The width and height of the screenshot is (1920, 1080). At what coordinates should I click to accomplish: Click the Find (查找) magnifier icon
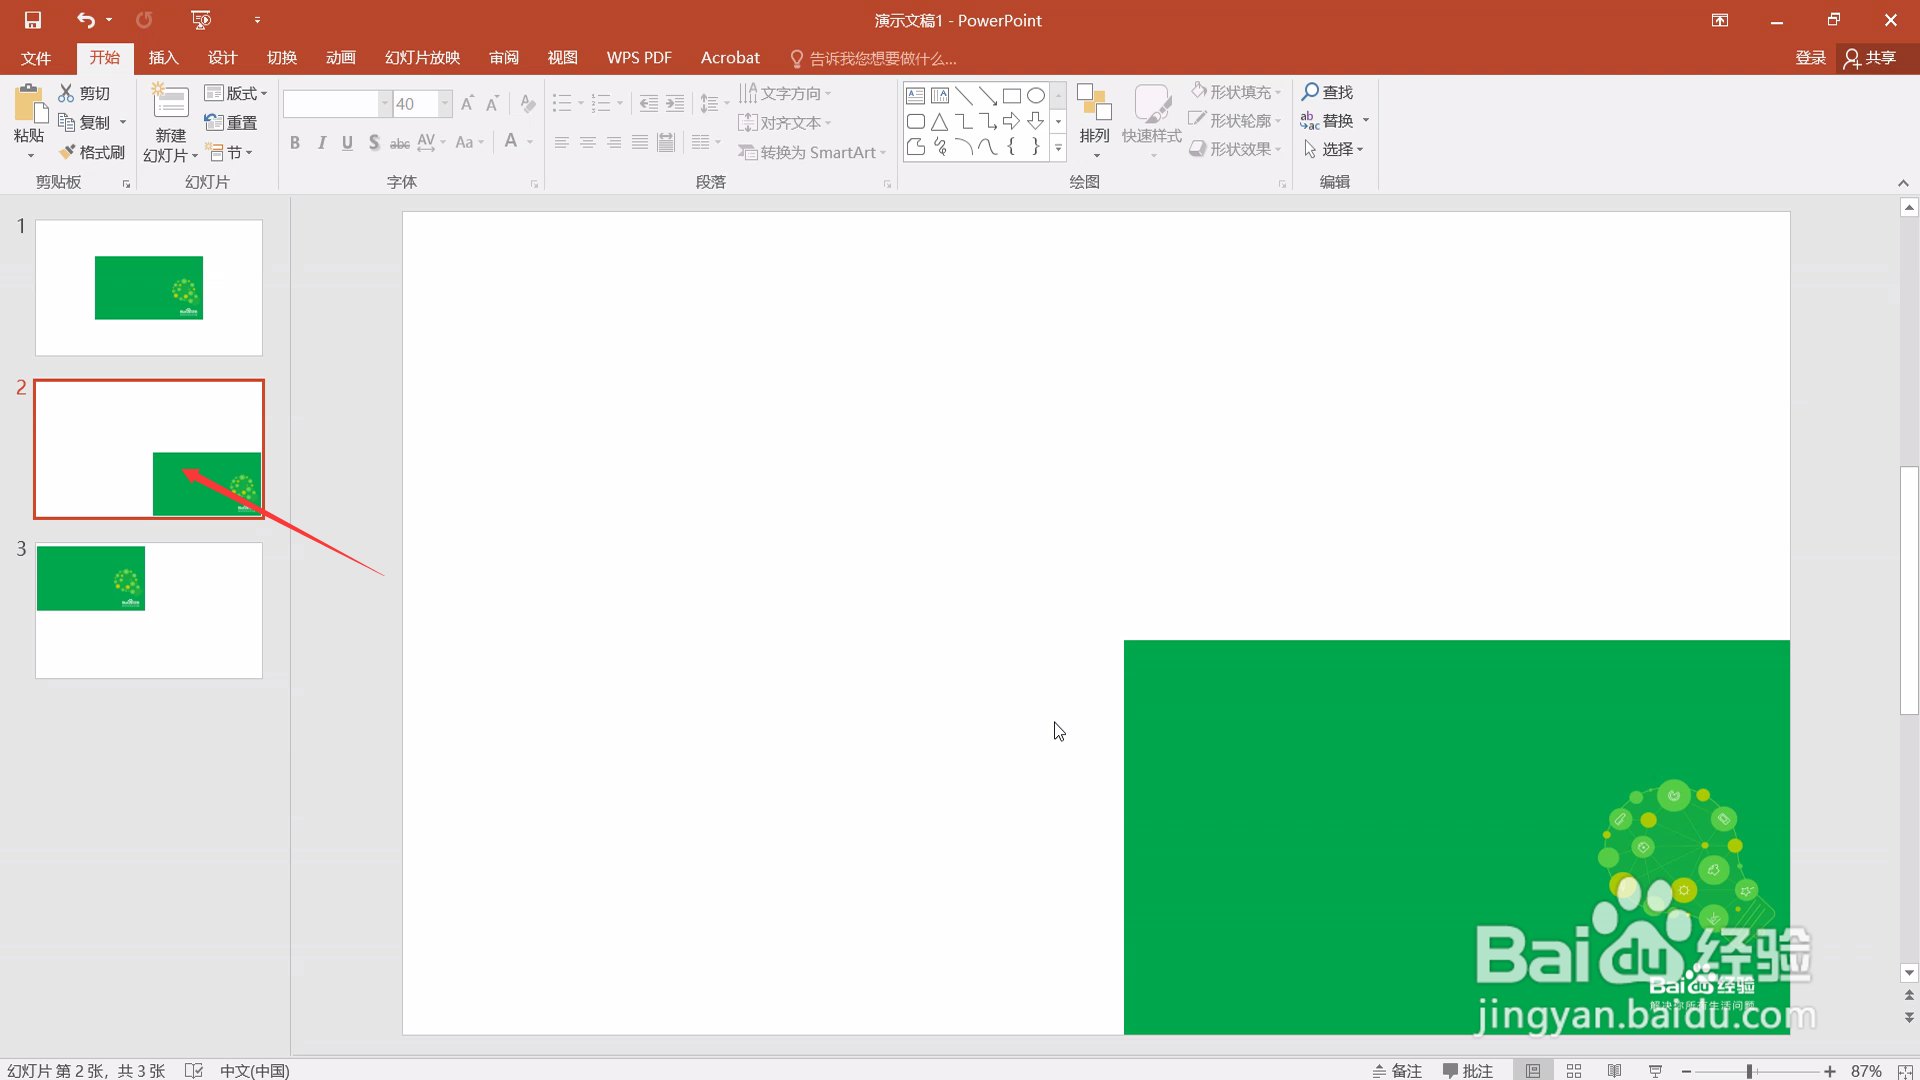tap(1310, 92)
